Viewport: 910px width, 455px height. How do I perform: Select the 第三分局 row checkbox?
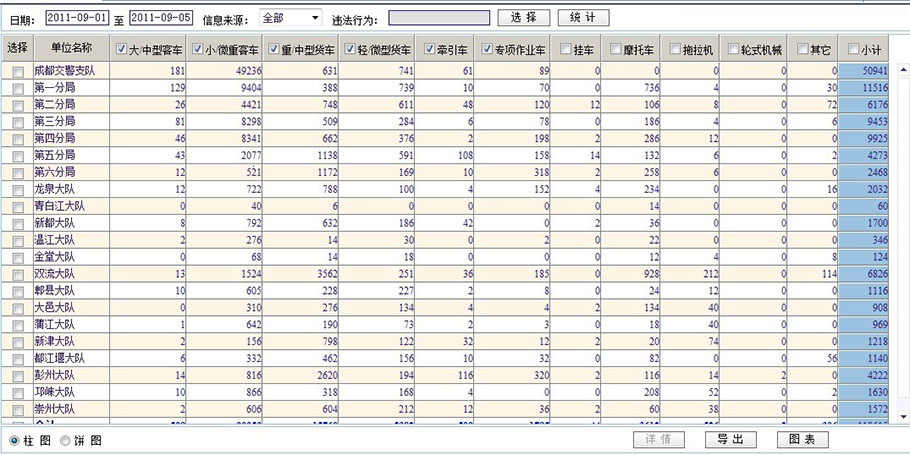[x=18, y=122]
